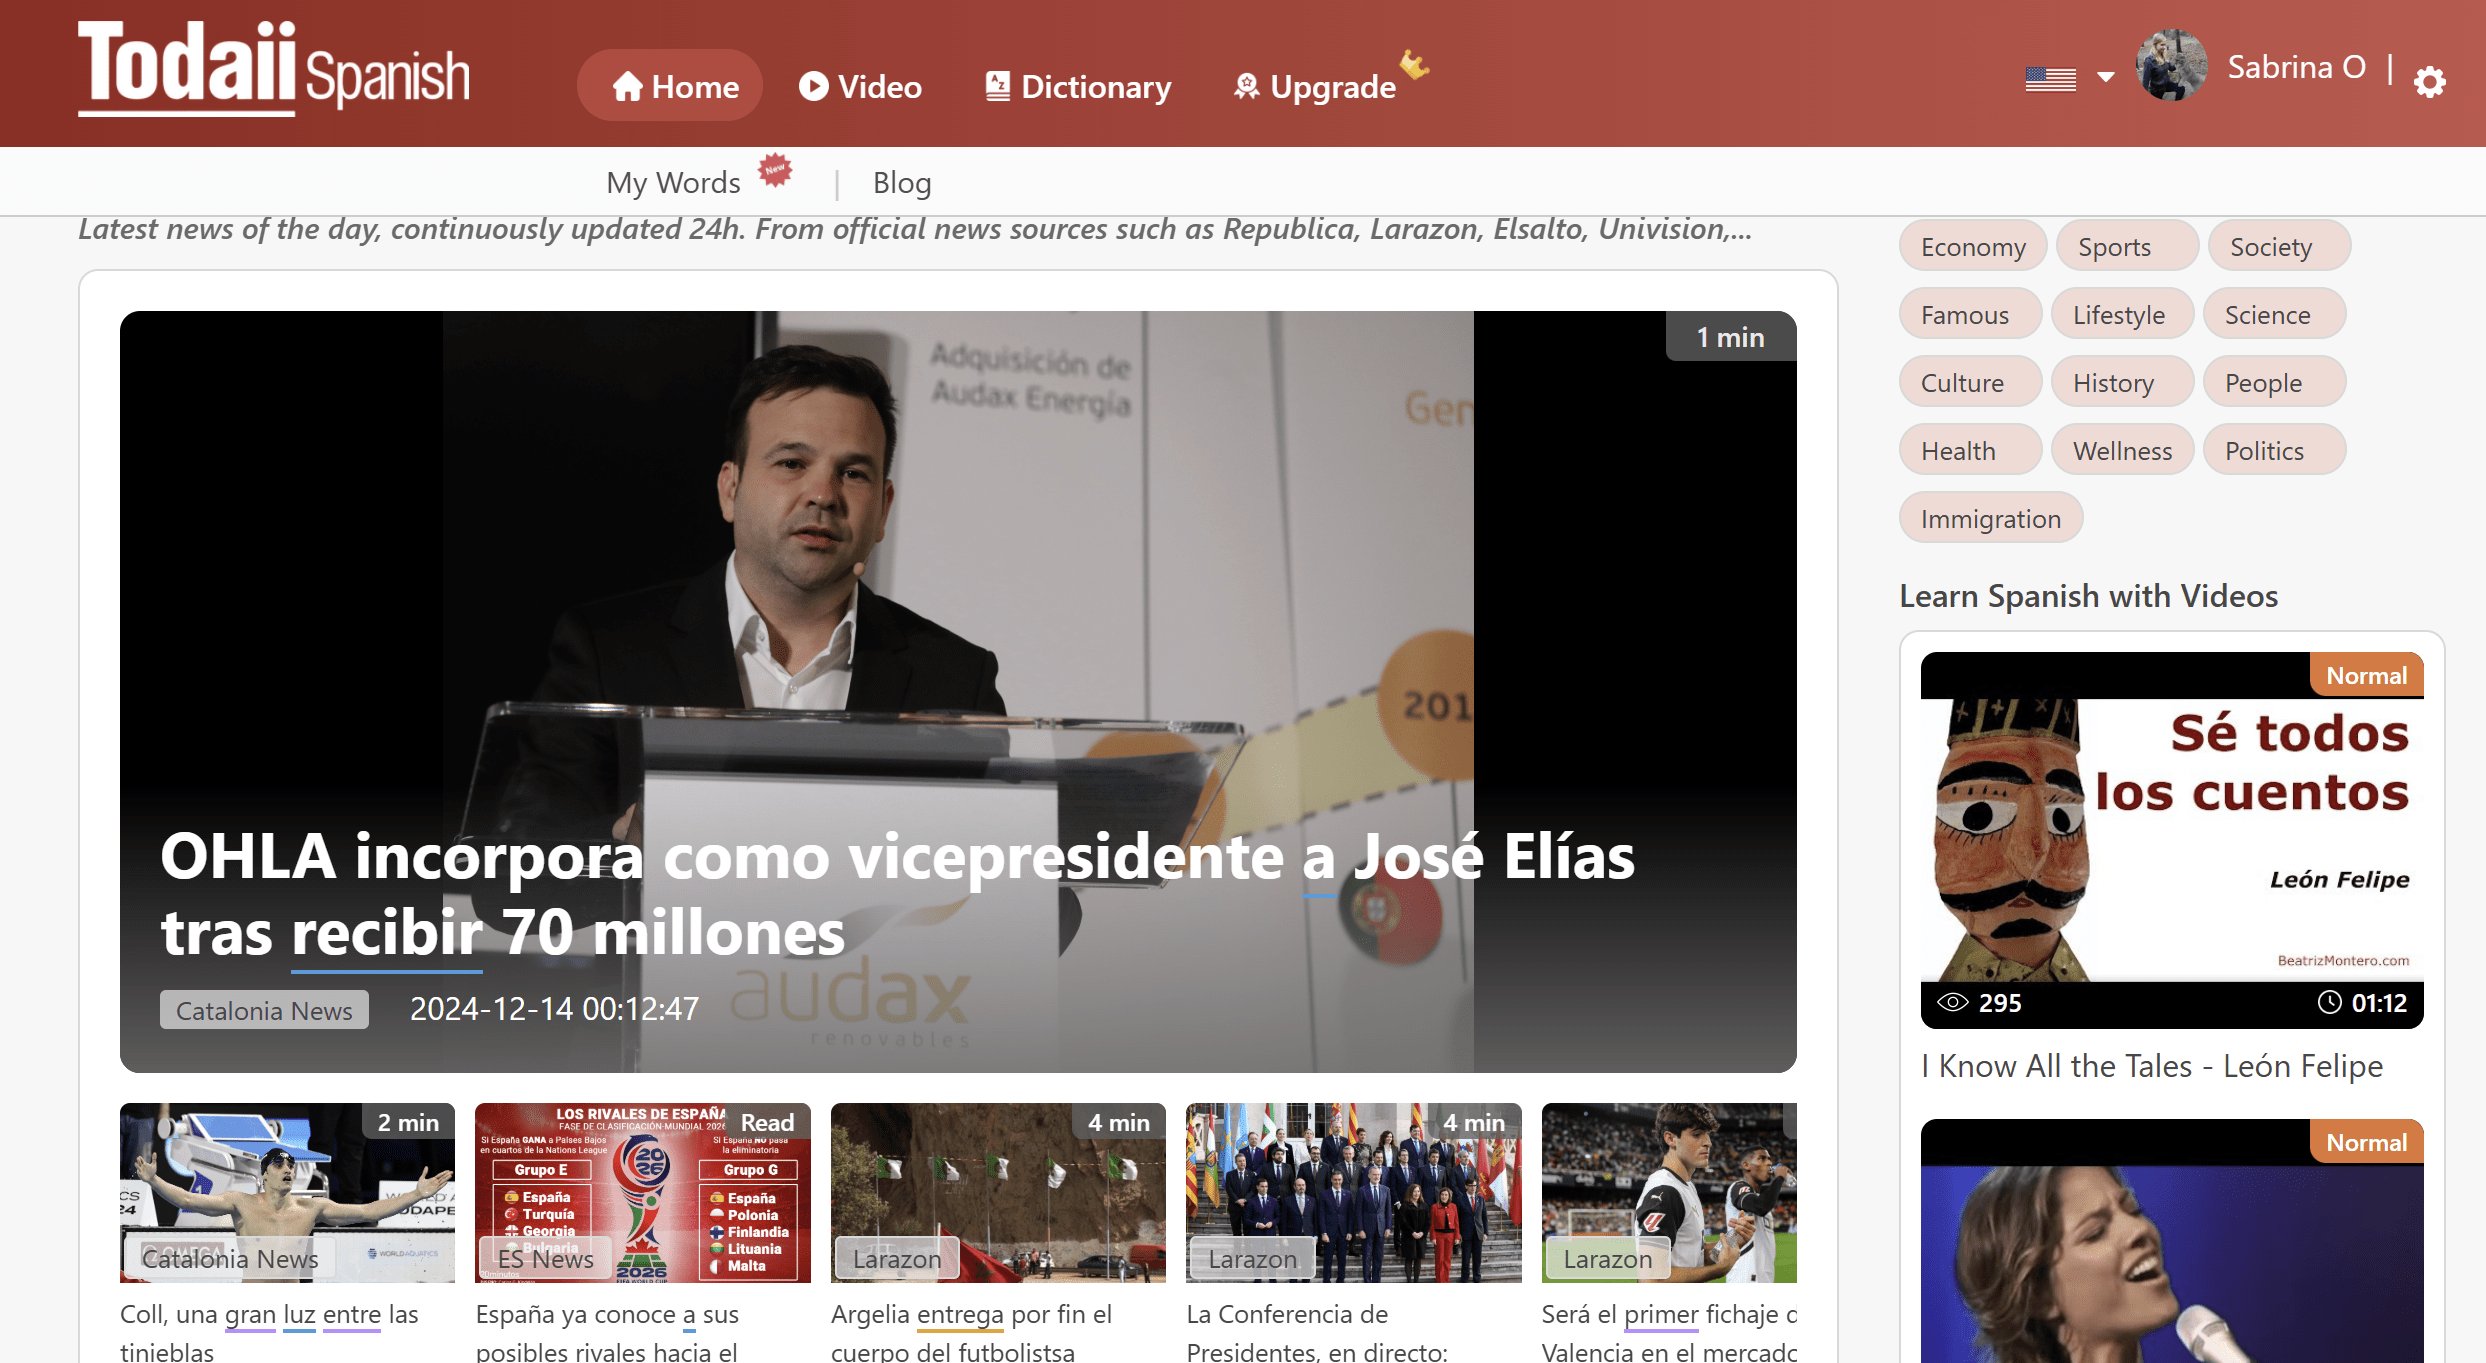Select the Wellness tag
2486x1363 pixels.
click(2122, 450)
